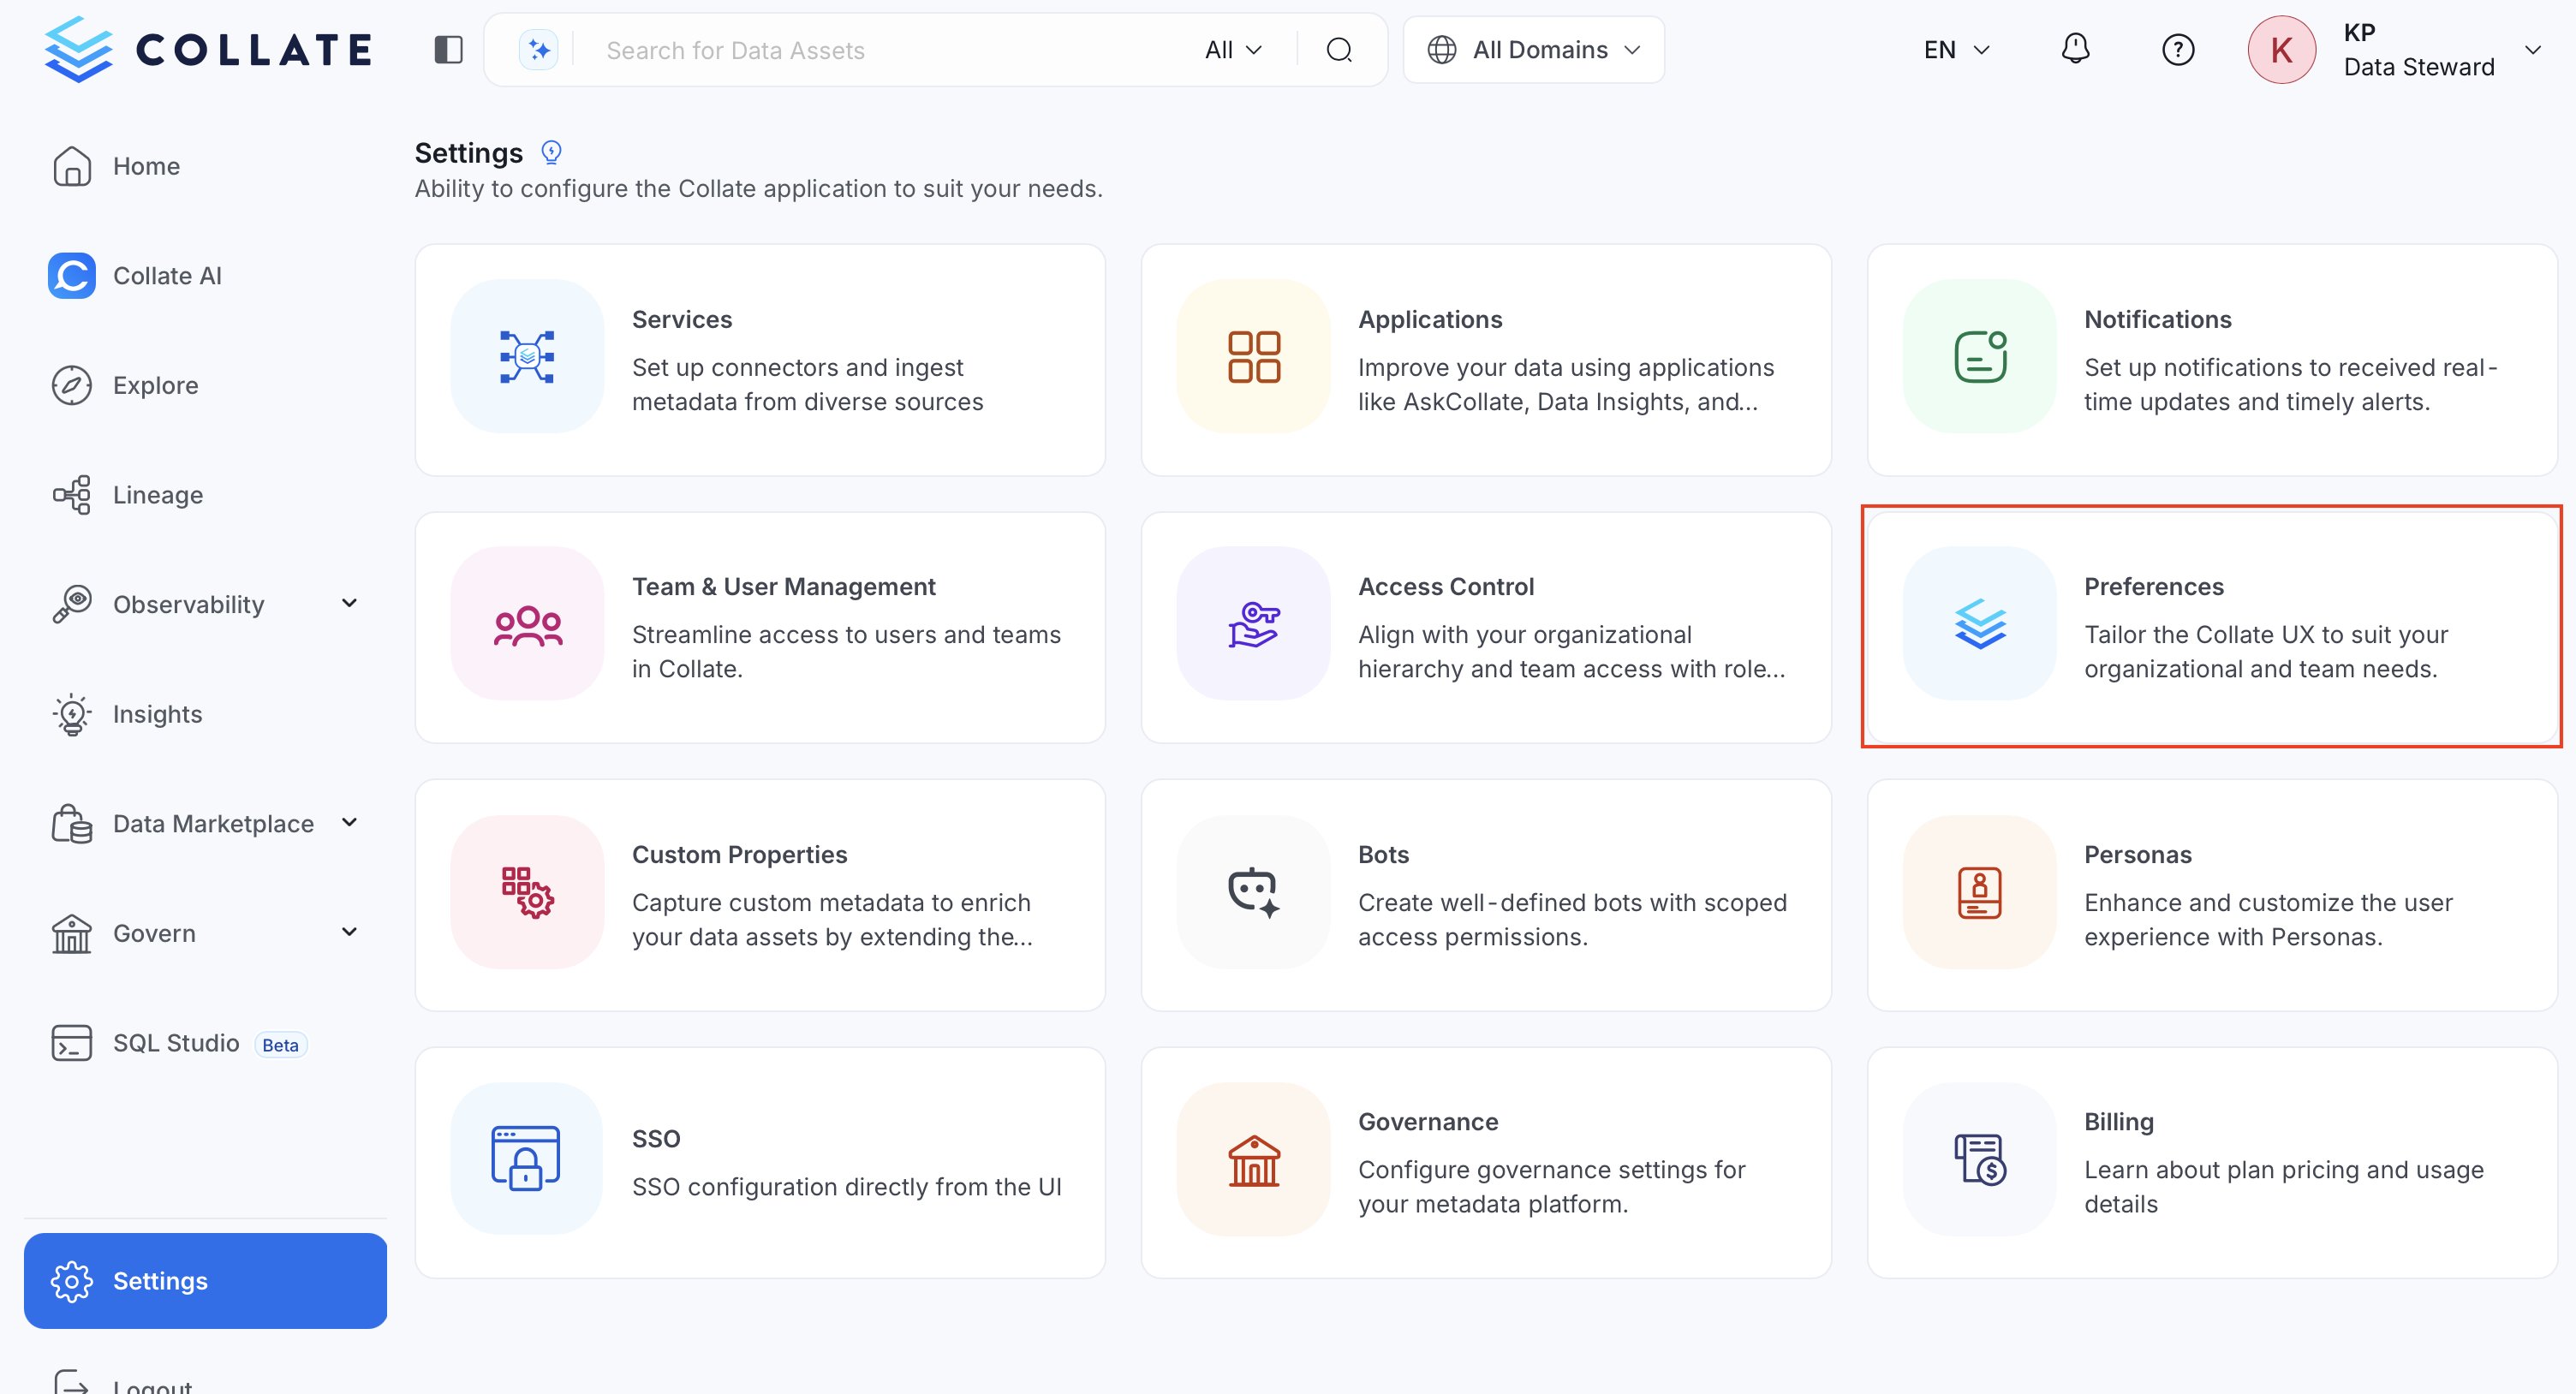Expand the KP Data Steward profile menu
Viewport: 2576px width, 1394px height.
(2533, 50)
